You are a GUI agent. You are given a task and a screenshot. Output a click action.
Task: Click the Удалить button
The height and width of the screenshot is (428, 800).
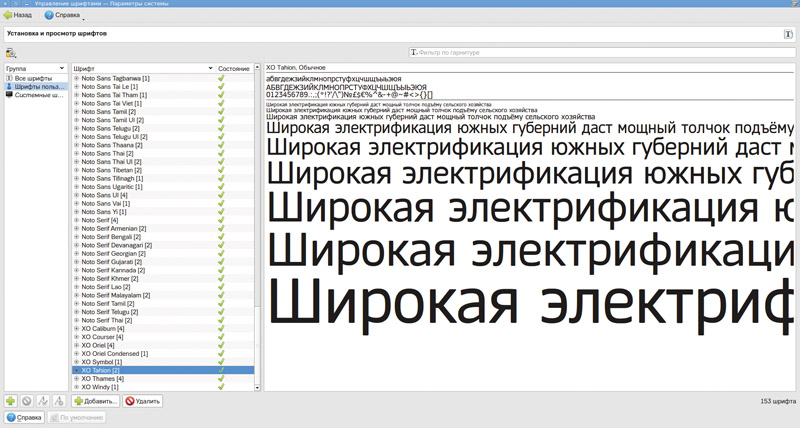coord(143,401)
